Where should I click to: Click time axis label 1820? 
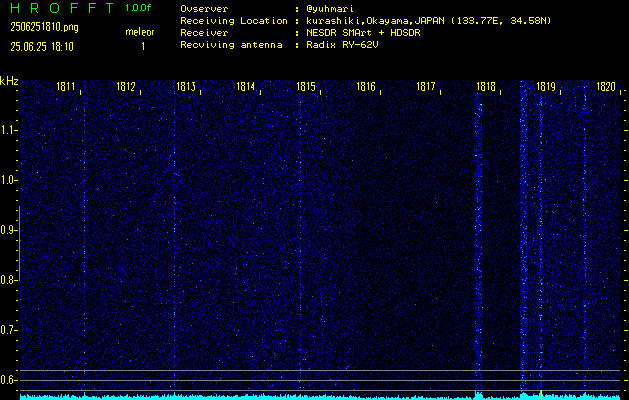pyautogui.click(x=606, y=87)
